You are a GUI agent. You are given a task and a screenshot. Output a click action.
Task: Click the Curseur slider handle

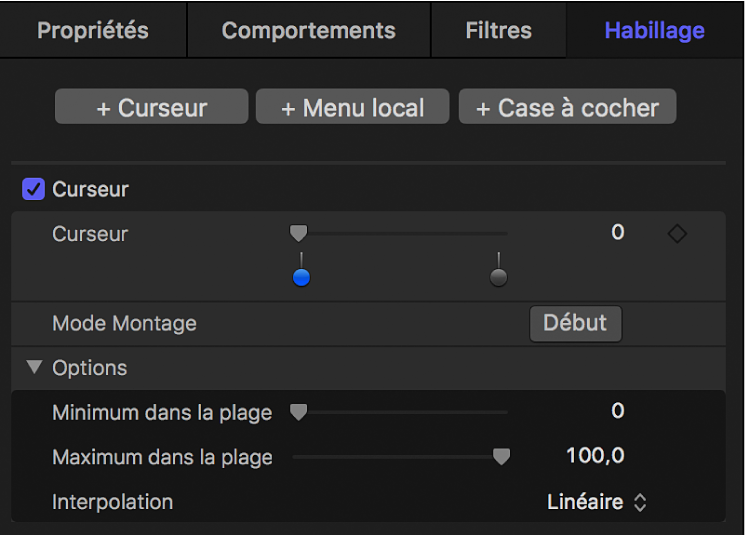click(299, 233)
